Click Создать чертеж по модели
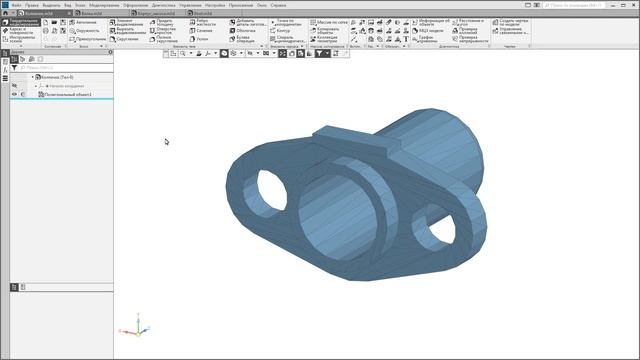 coord(510,22)
